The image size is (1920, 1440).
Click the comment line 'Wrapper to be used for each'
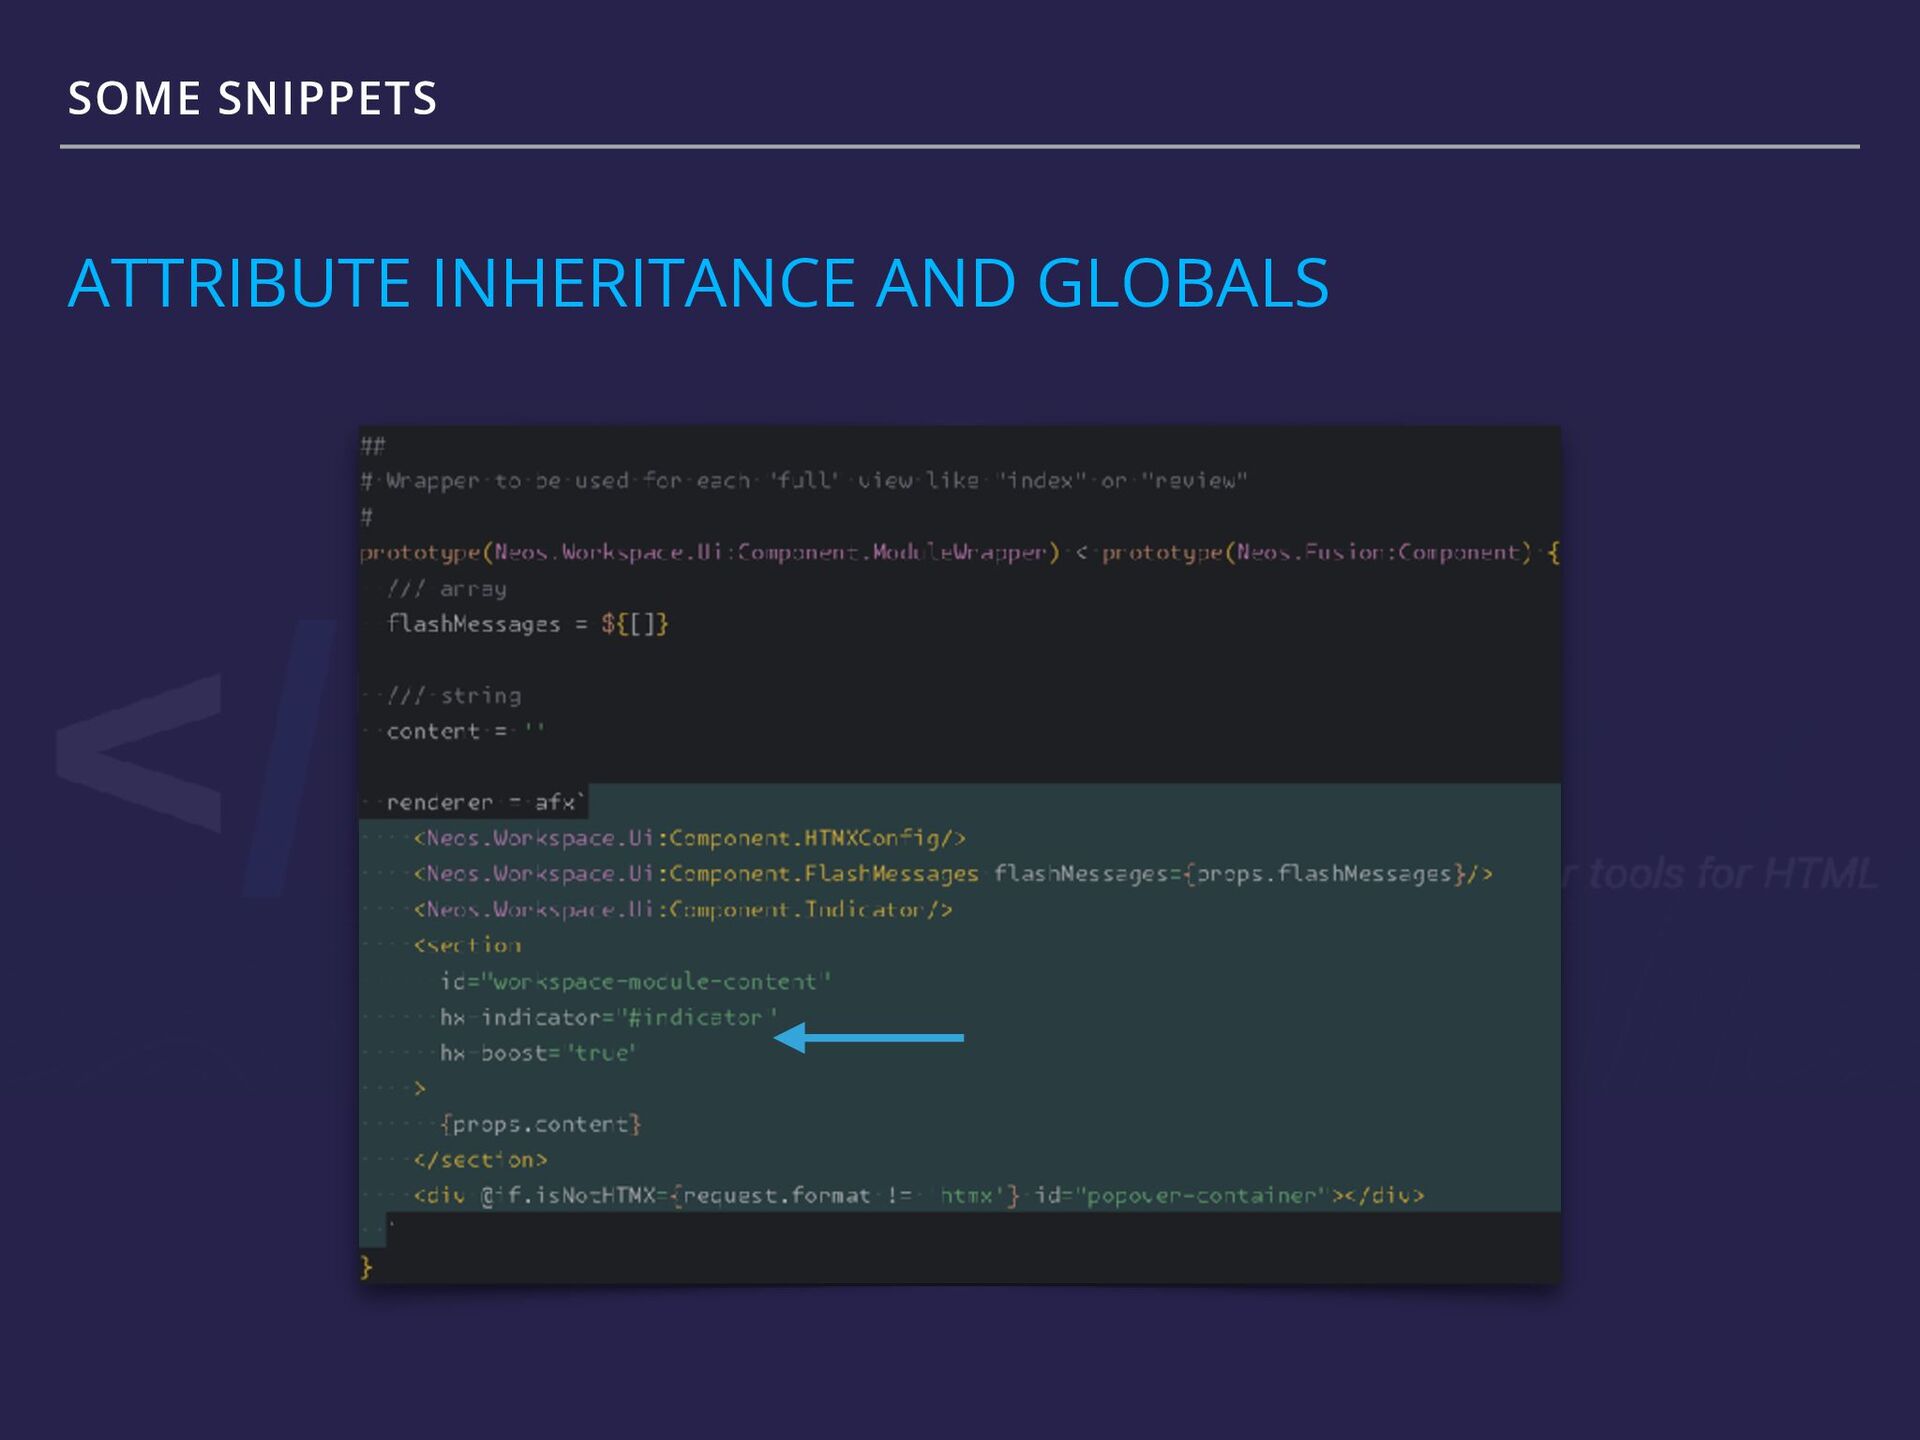click(x=803, y=481)
